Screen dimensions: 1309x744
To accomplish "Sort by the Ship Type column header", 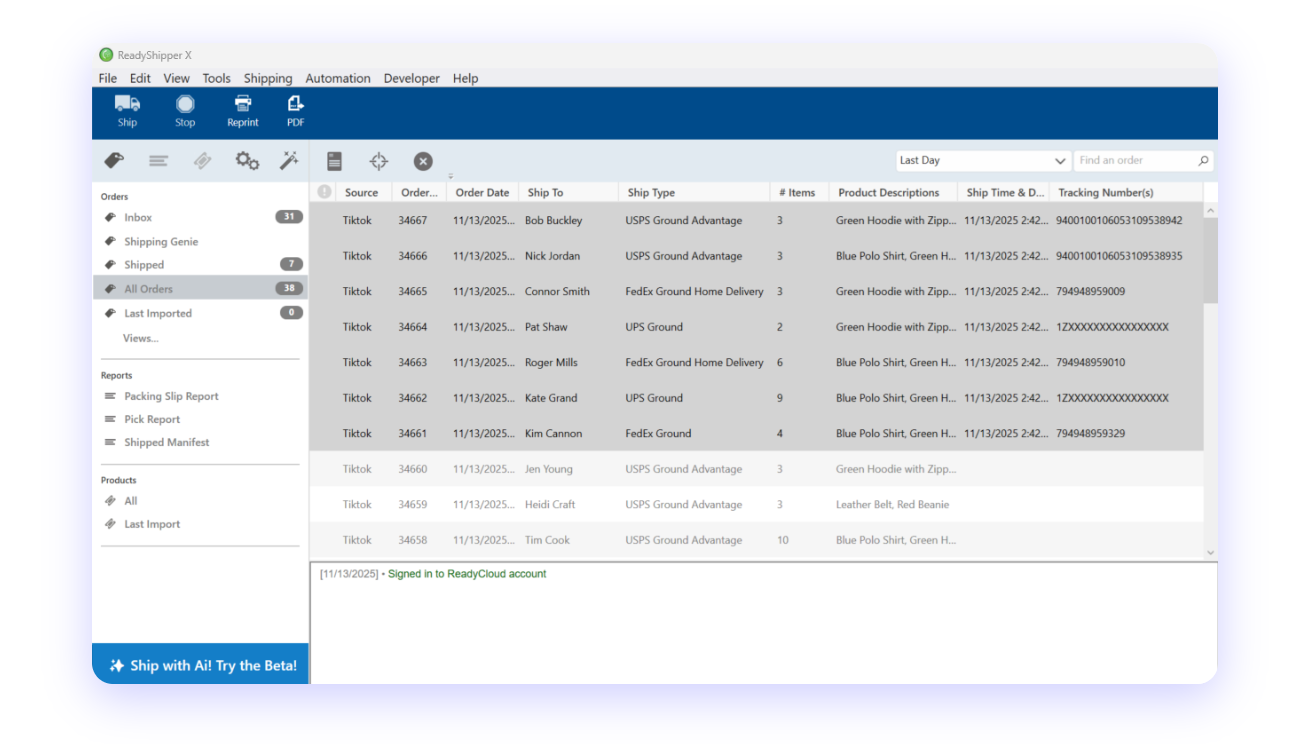I will pyautogui.click(x=651, y=193).
